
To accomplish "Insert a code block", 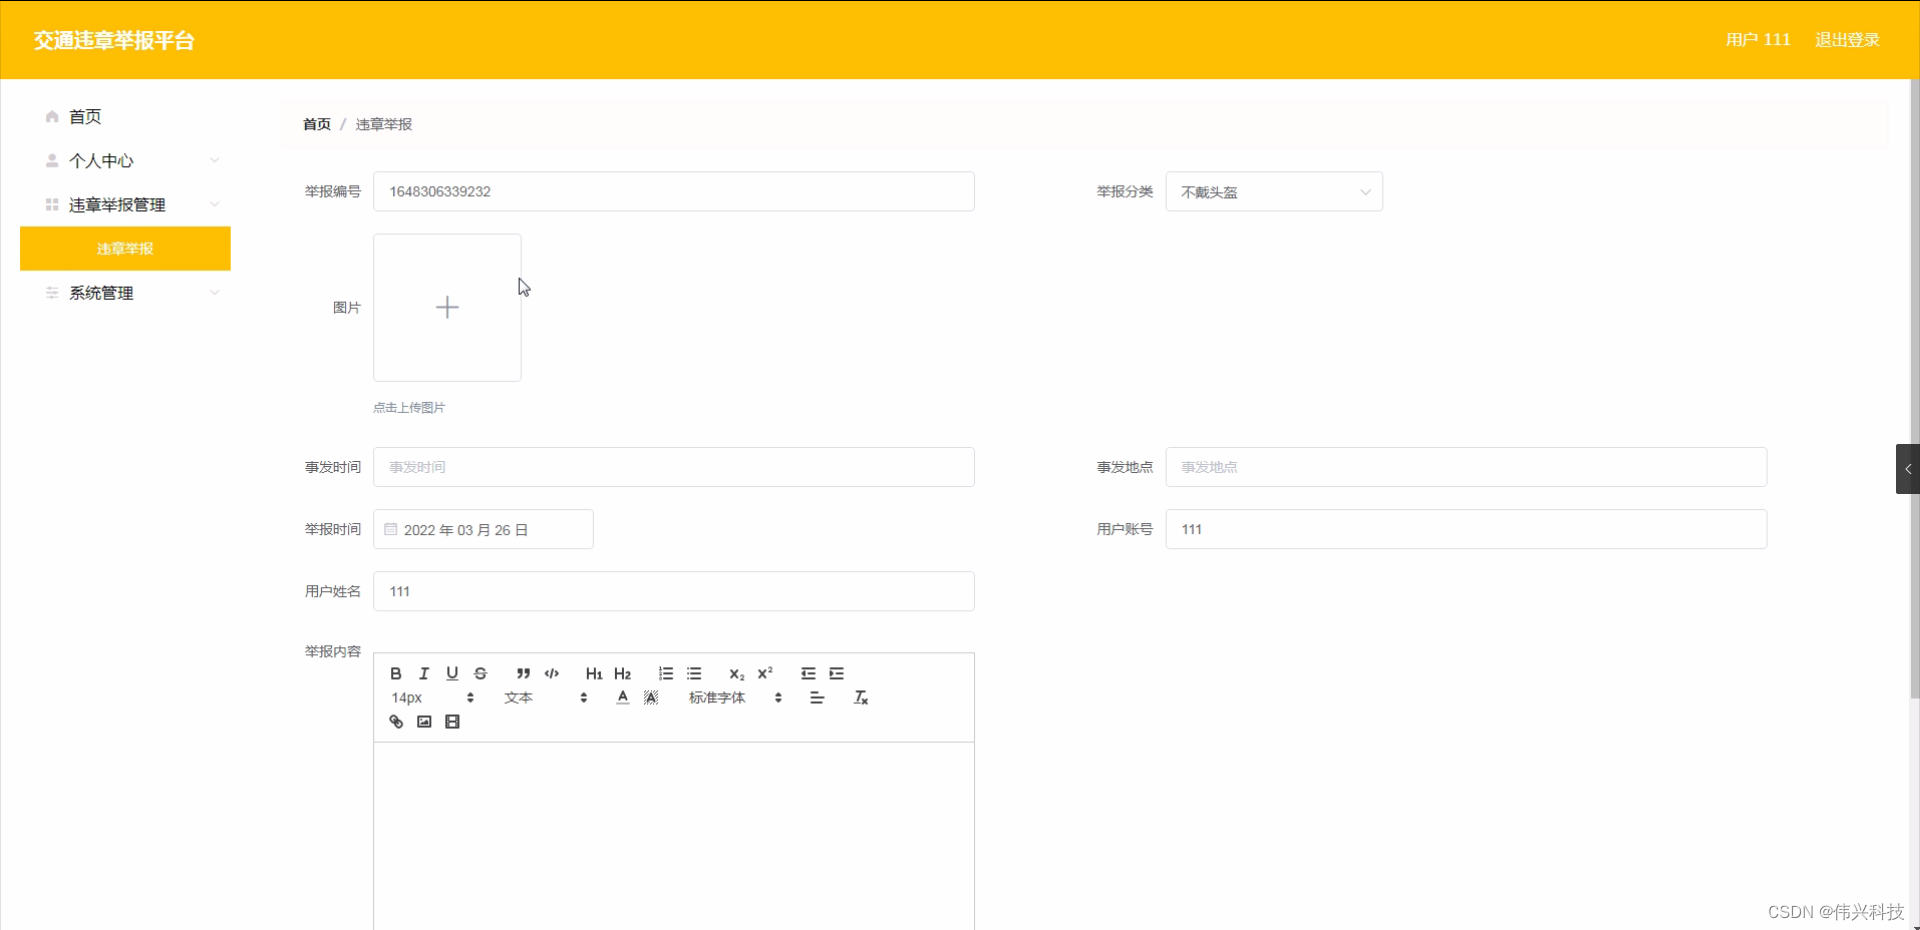I will [551, 673].
